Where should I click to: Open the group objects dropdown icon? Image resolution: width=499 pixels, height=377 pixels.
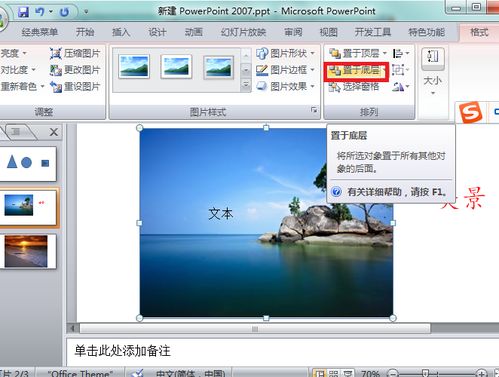pos(401,70)
